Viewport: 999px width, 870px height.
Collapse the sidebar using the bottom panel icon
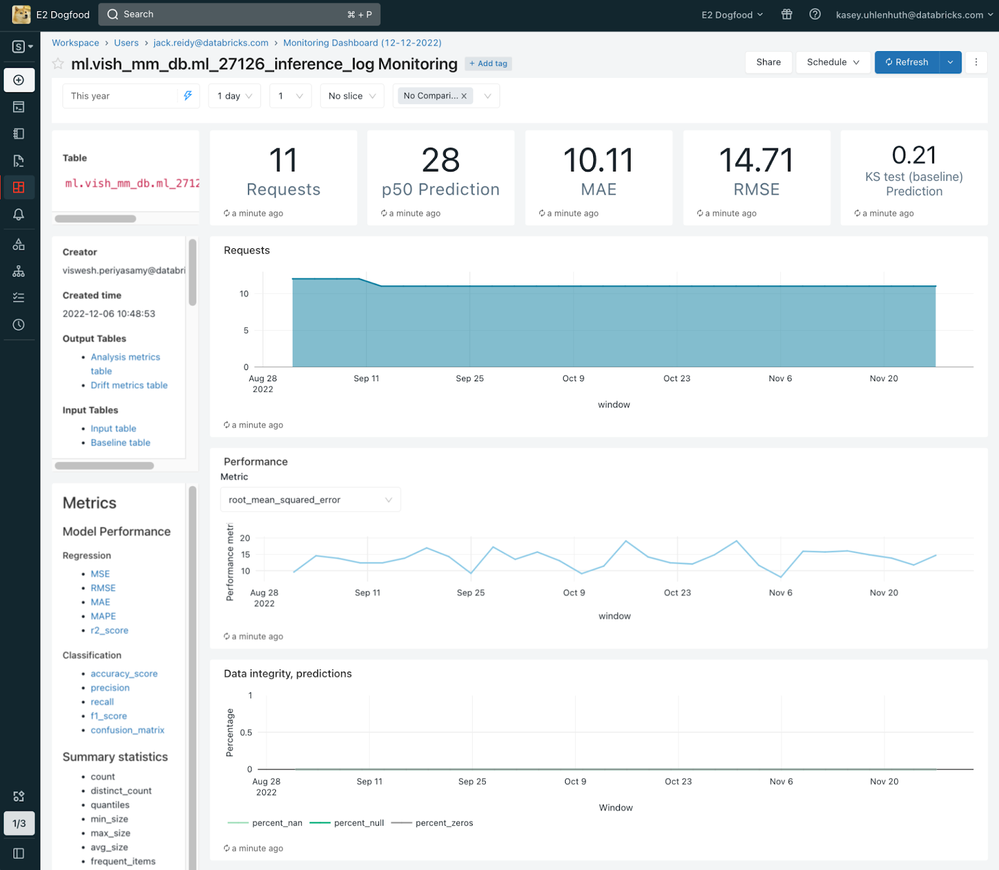[x=19, y=853]
